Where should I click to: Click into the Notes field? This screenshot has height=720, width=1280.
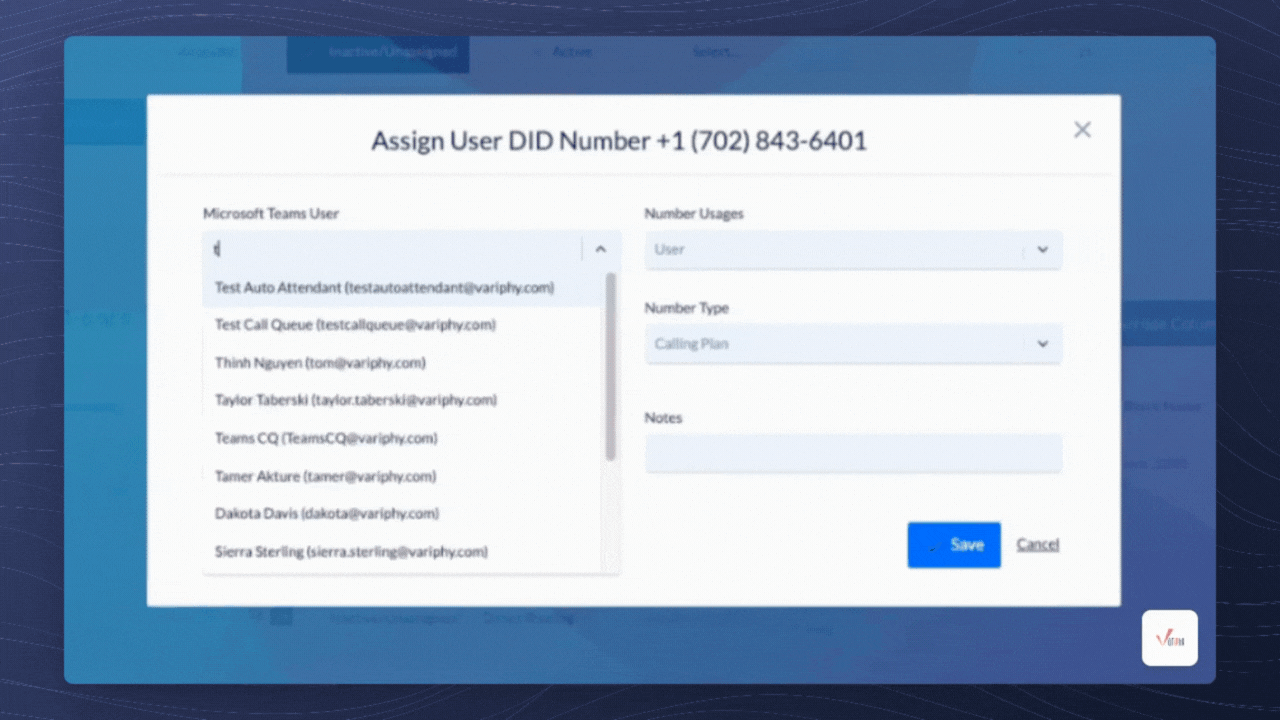pyautogui.click(x=852, y=453)
